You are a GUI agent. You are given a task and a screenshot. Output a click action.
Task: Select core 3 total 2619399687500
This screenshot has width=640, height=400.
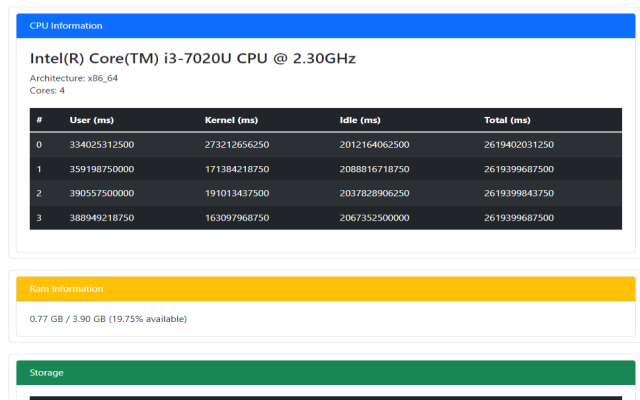[519, 218]
